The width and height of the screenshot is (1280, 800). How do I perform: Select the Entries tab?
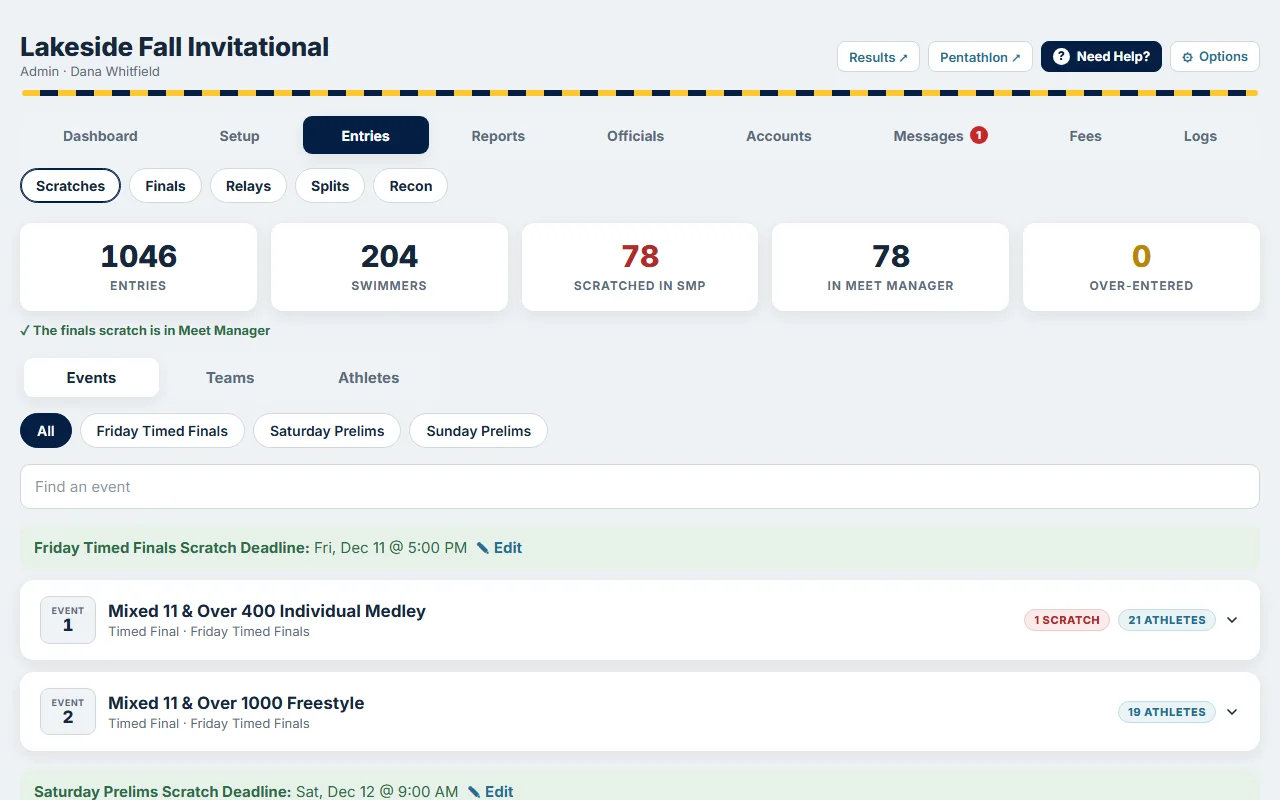[366, 136]
